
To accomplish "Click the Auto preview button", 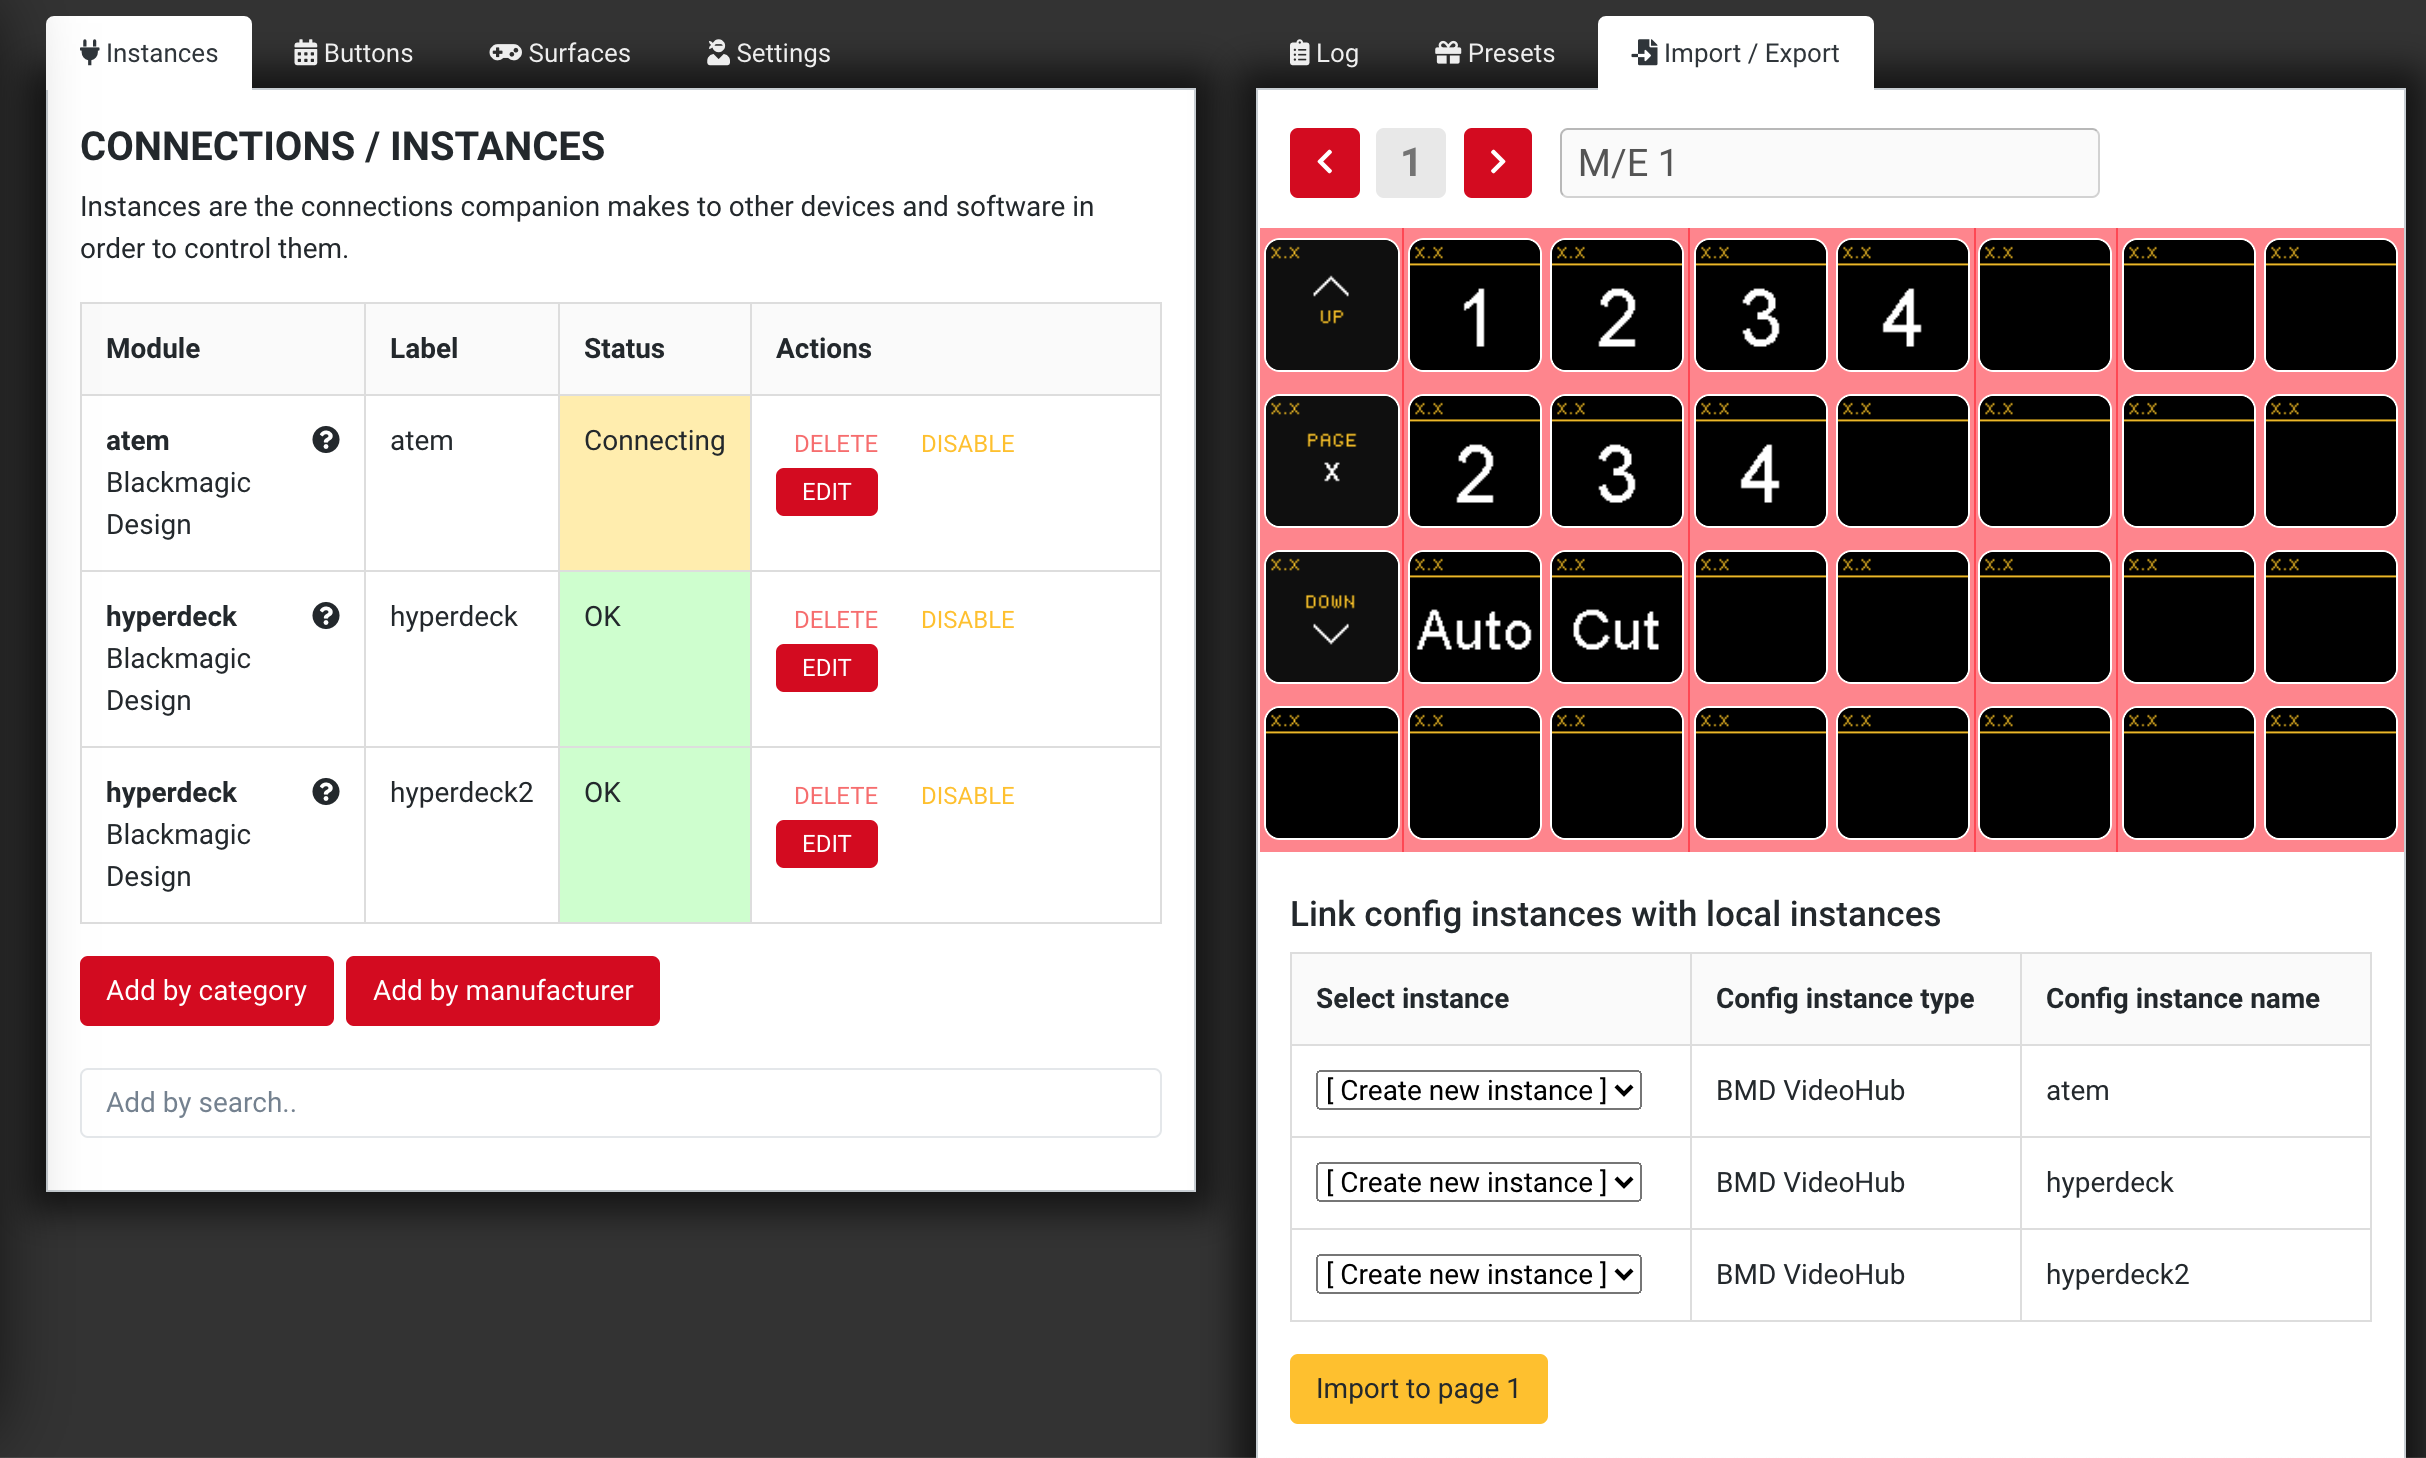I will pyautogui.click(x=1474, y=617).
